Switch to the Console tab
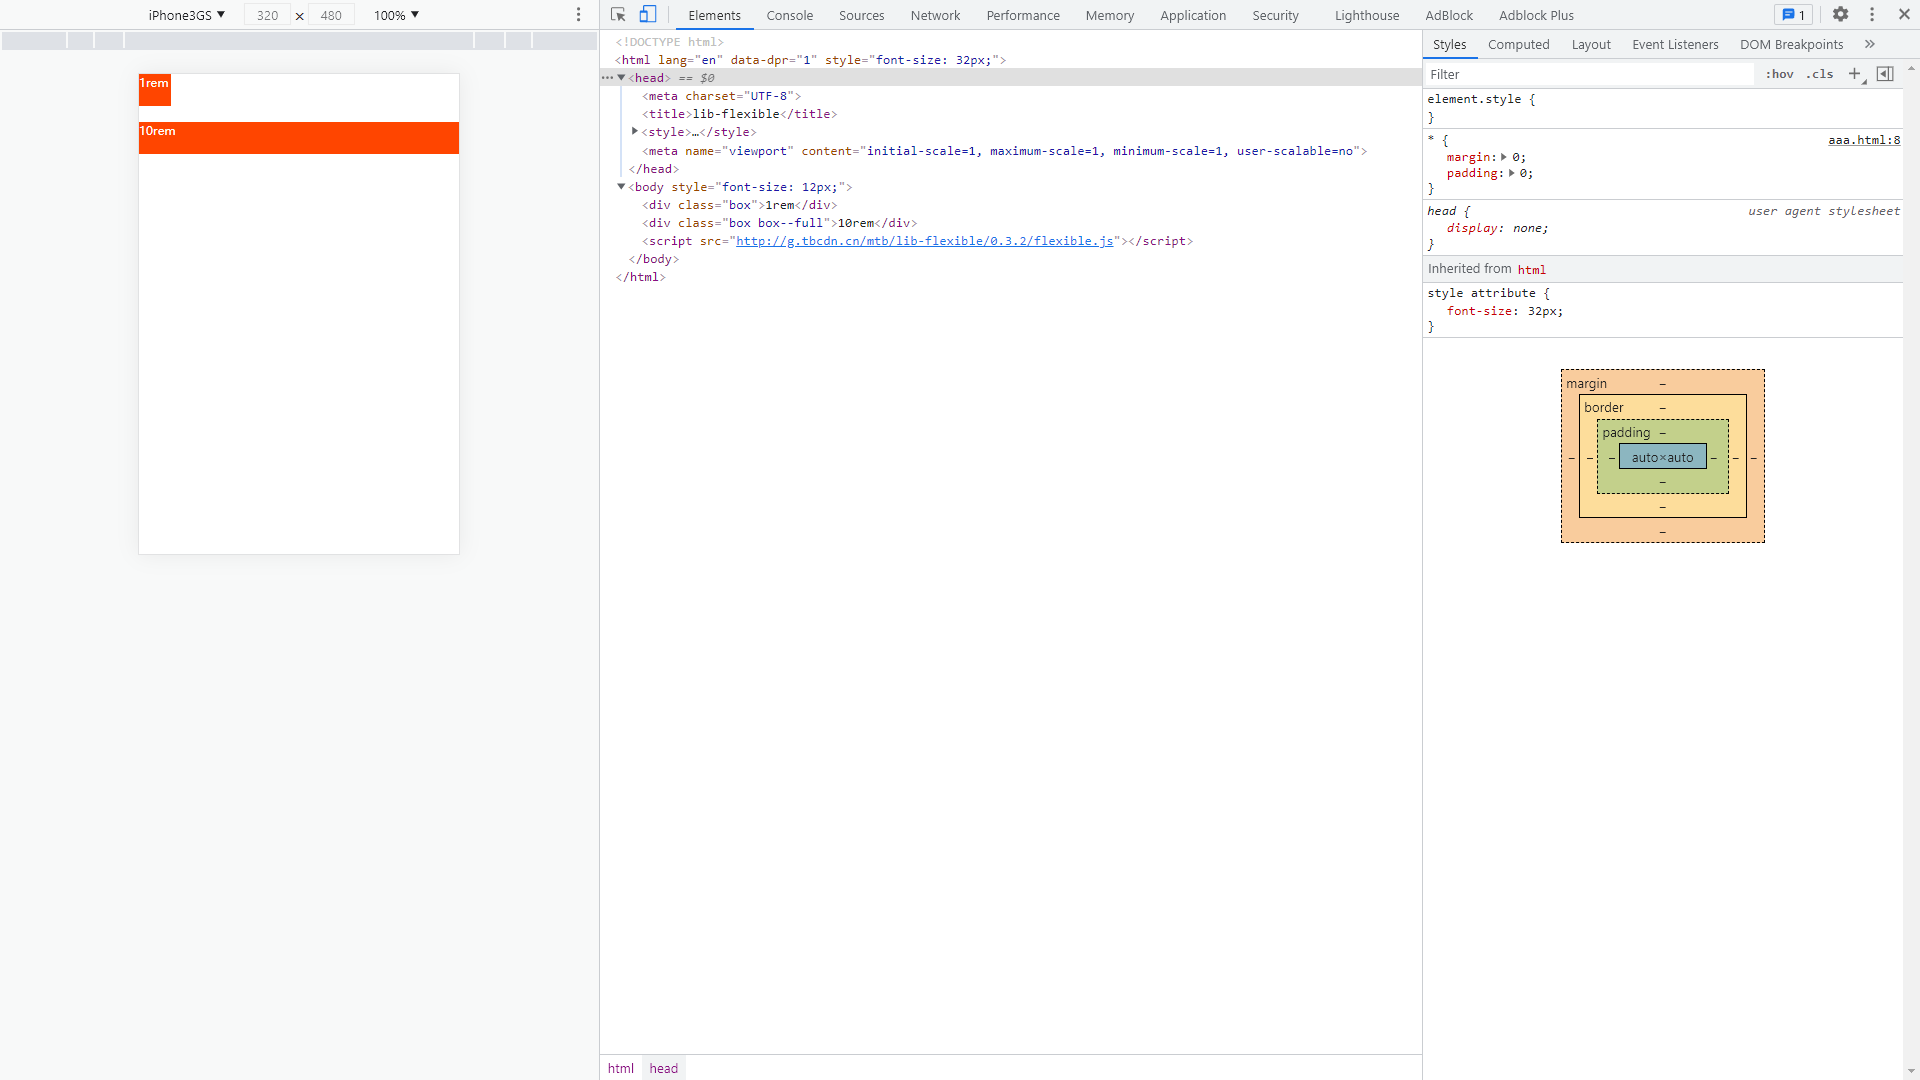This screenshot has width=1920, height=1080. click(x=789, y=15)
